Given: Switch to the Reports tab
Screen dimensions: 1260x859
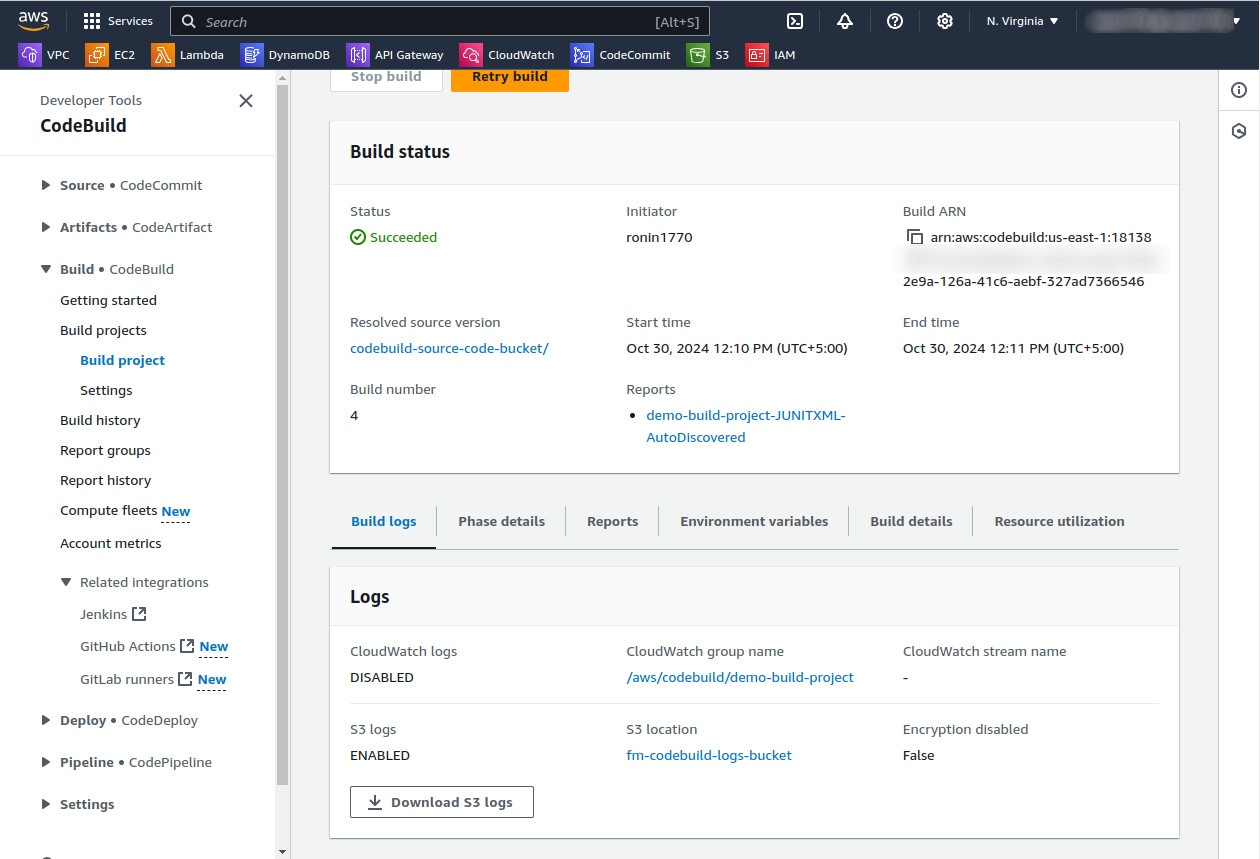Looking at the screenshot, I should click(x=612, y=521).
